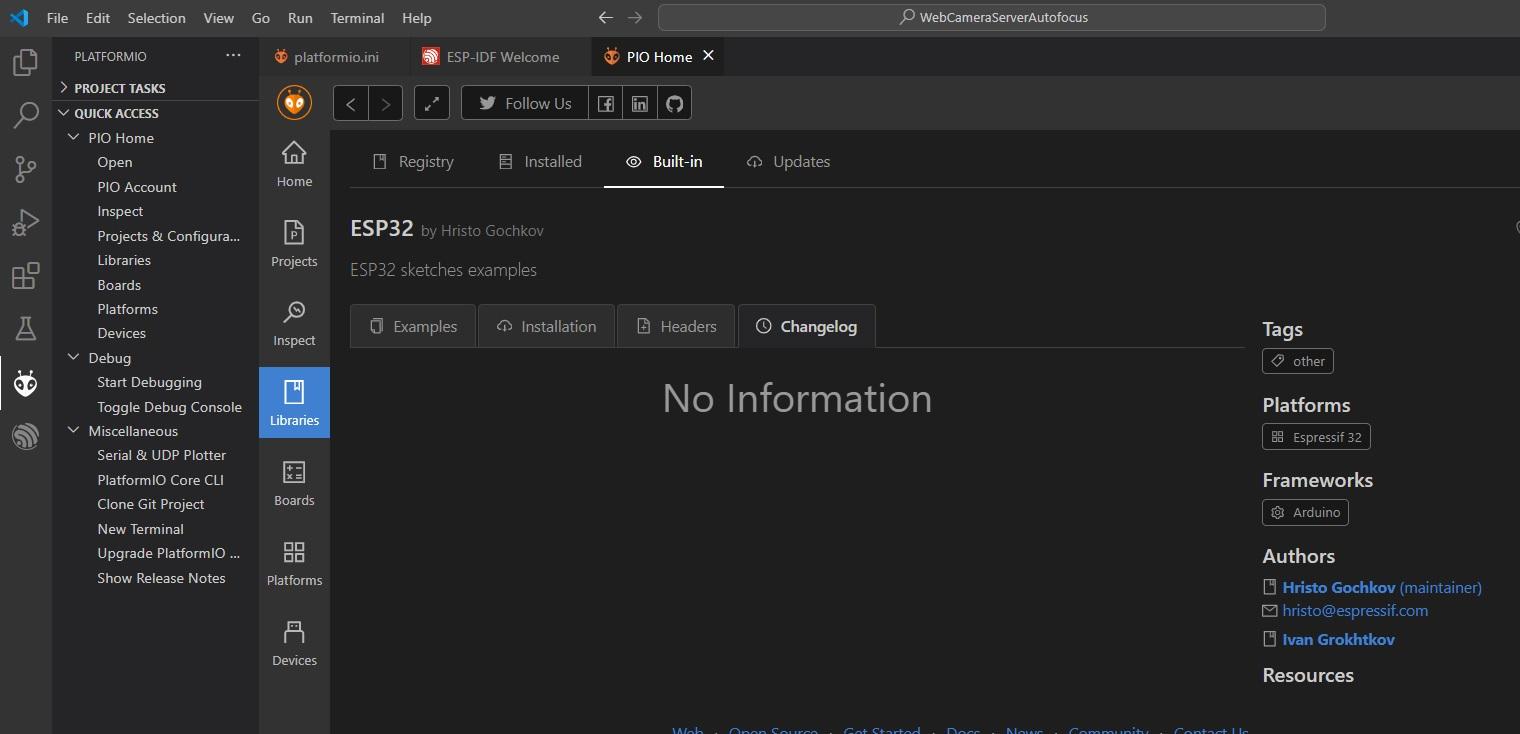Expand the PROJECT TASKS section

(155, 88)
